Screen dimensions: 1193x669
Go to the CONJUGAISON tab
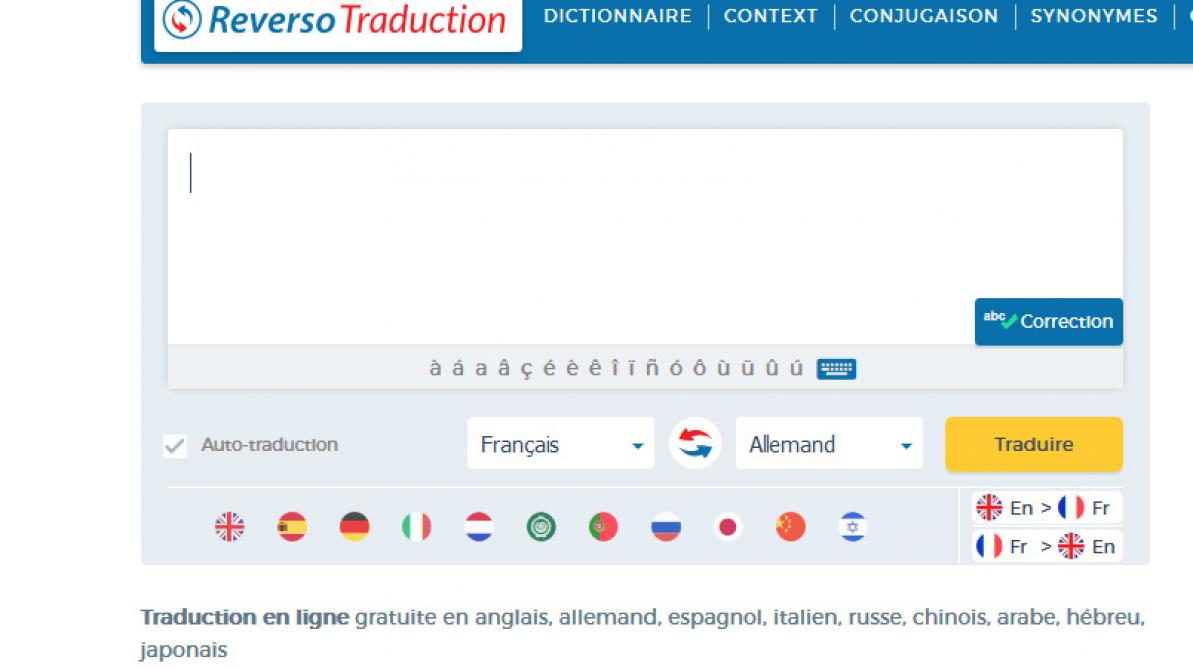tap(923, 16)
